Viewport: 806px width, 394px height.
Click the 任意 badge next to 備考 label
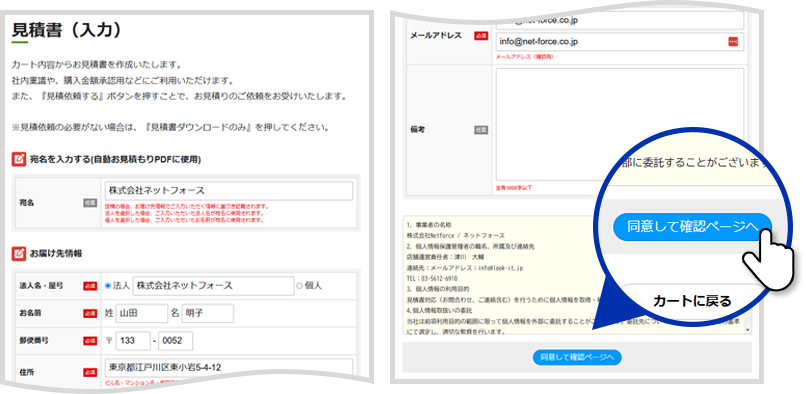(481, 130)
